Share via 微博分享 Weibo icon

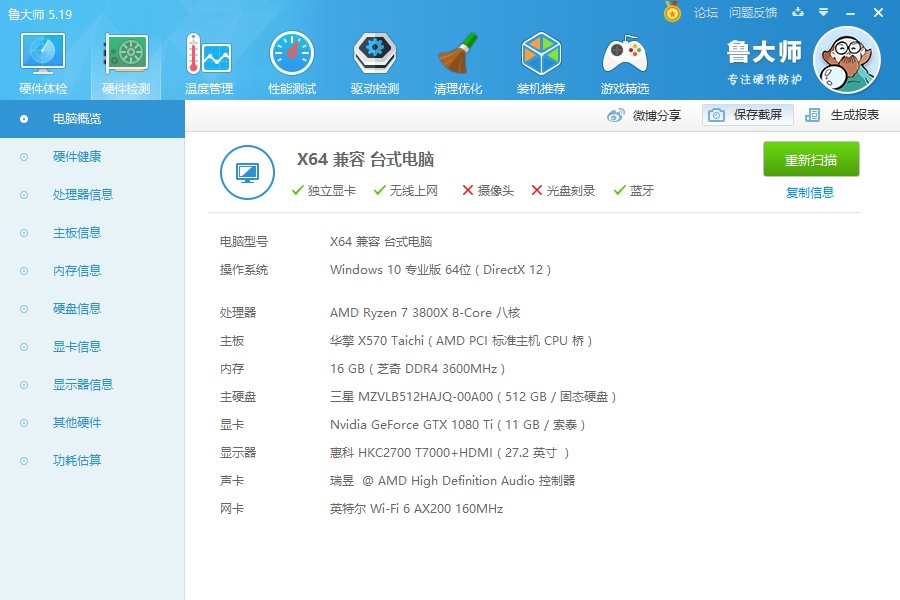coord(615,115)
